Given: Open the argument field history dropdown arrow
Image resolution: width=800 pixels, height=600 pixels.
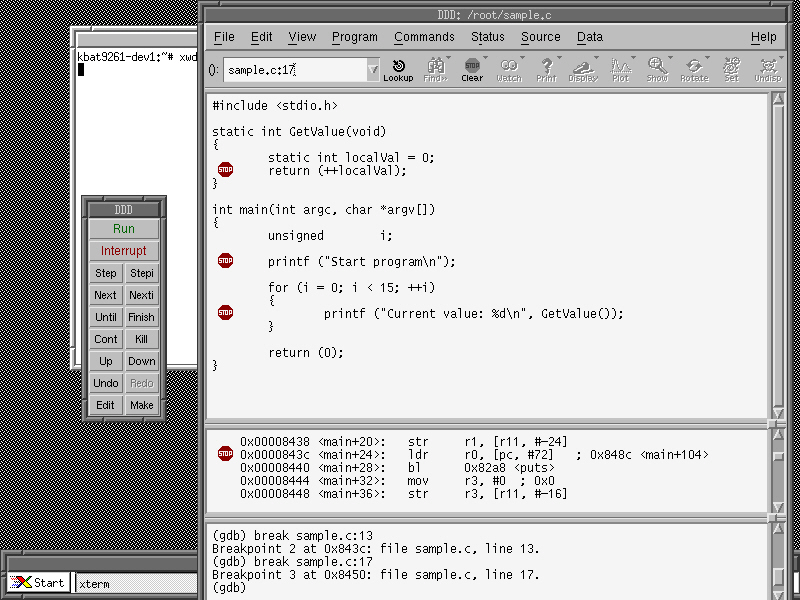Looking at the screenshot, I should coord(373,70).
